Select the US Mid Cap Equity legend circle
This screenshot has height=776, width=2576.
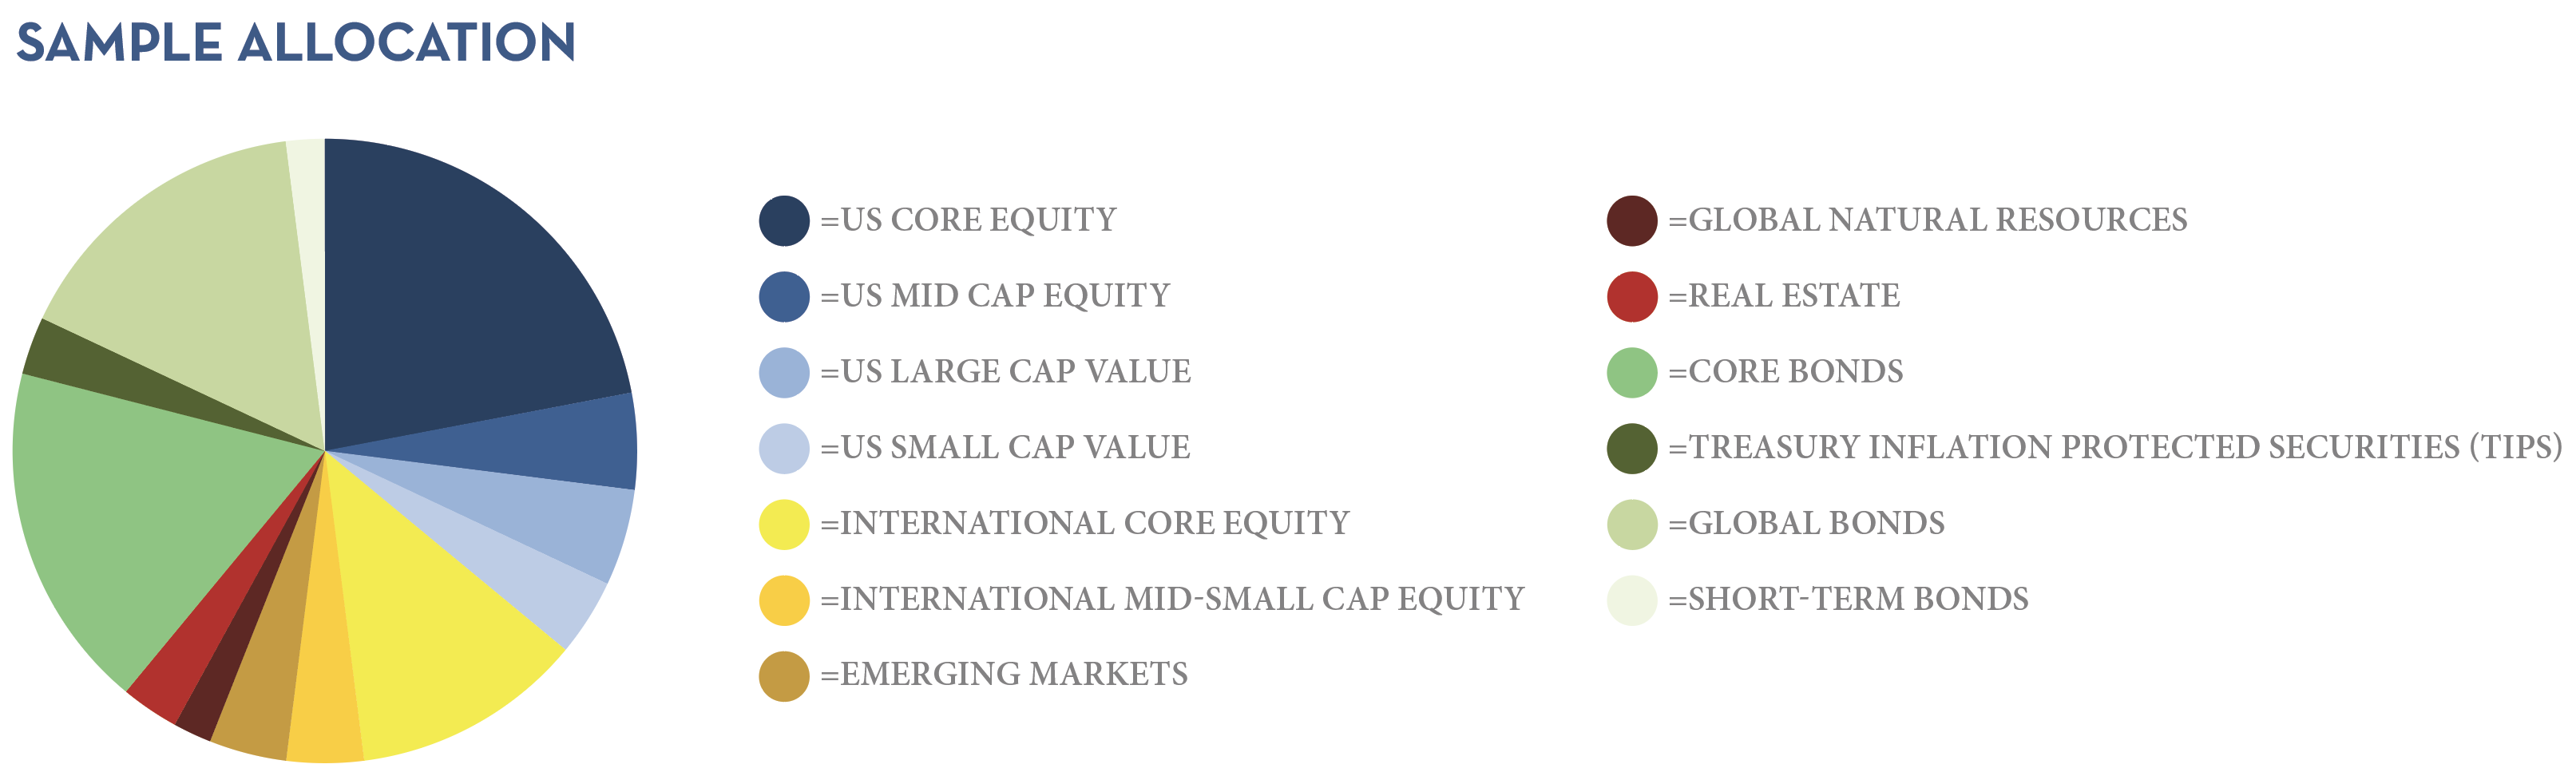pyautogui.click(x=784, y=297)
